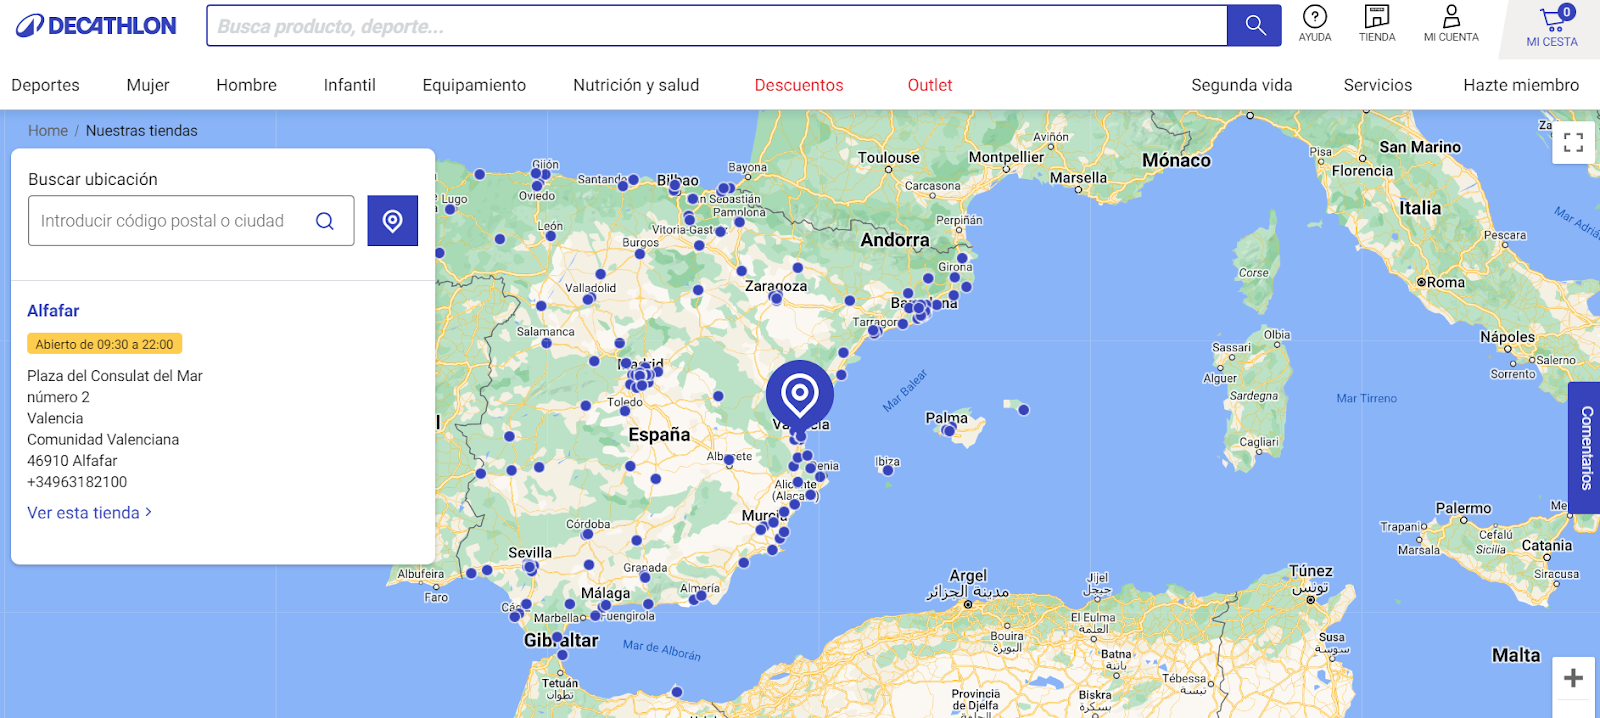Image resolution: width=1600 pixels, height=718 pixels.
Task: Toggle fullscreen map view
Action: (x=1573, y=142)
